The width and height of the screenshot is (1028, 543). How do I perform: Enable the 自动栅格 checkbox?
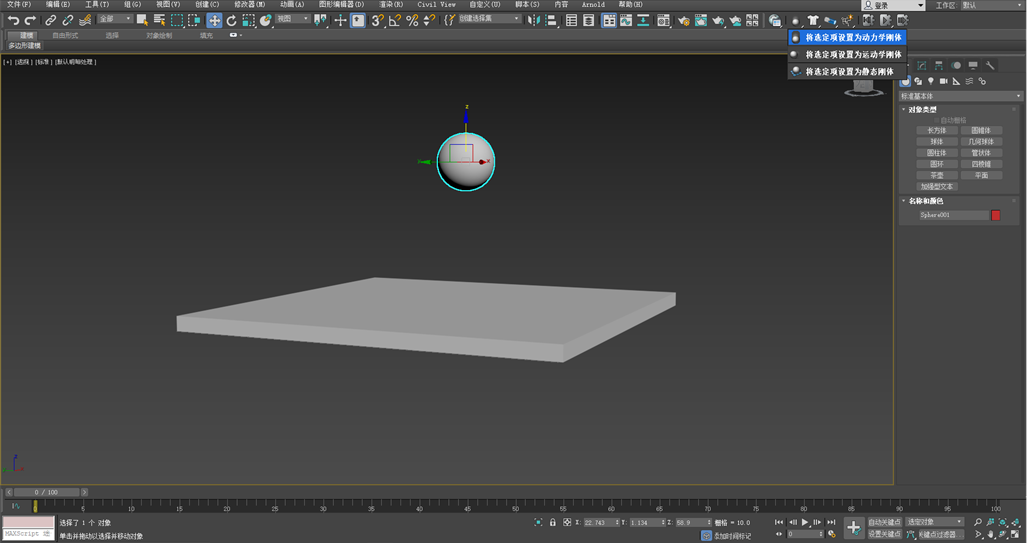point(937,120)
